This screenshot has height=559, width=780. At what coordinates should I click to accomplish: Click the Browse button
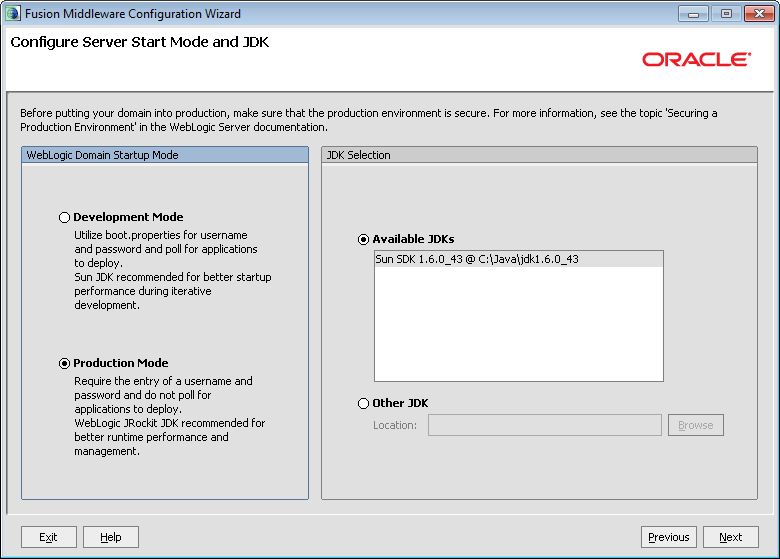tap(695, 425)
